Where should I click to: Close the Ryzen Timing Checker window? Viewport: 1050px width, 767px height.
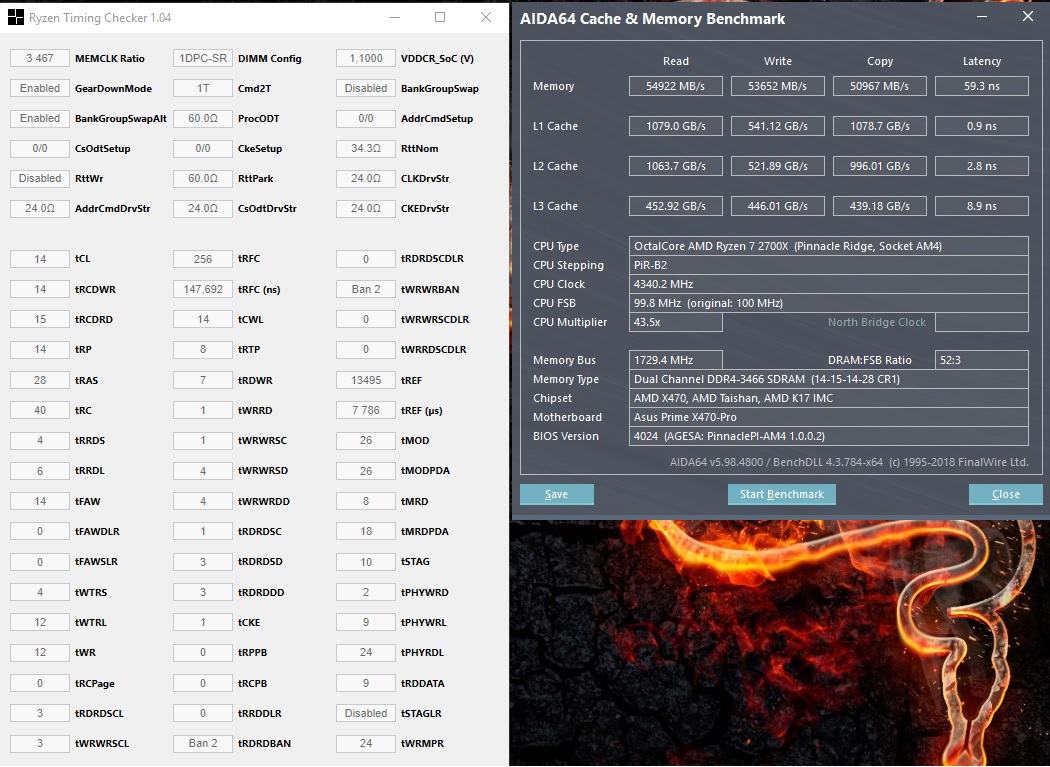(x=486, y=17)
